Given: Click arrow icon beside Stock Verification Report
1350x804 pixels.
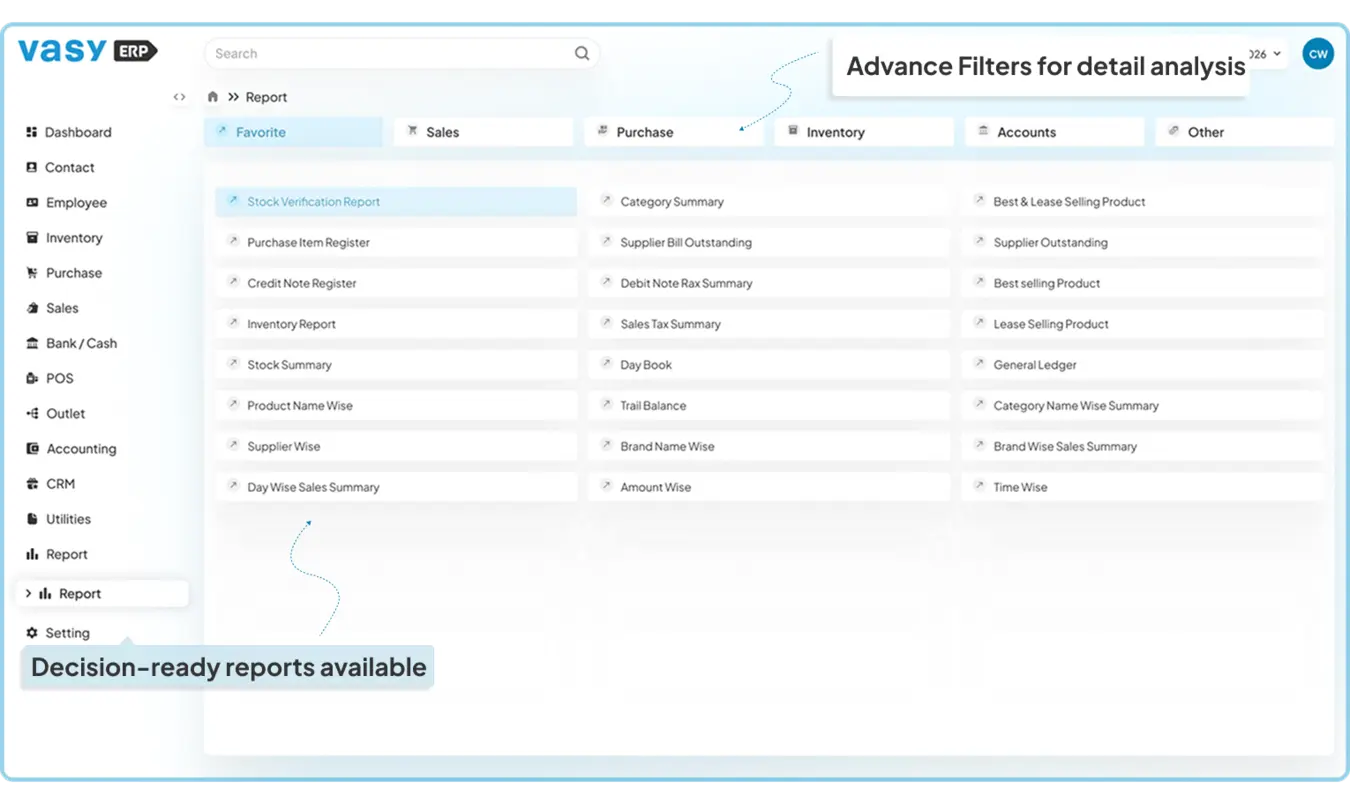Looking at the screenshot, I should coord(232,201).
